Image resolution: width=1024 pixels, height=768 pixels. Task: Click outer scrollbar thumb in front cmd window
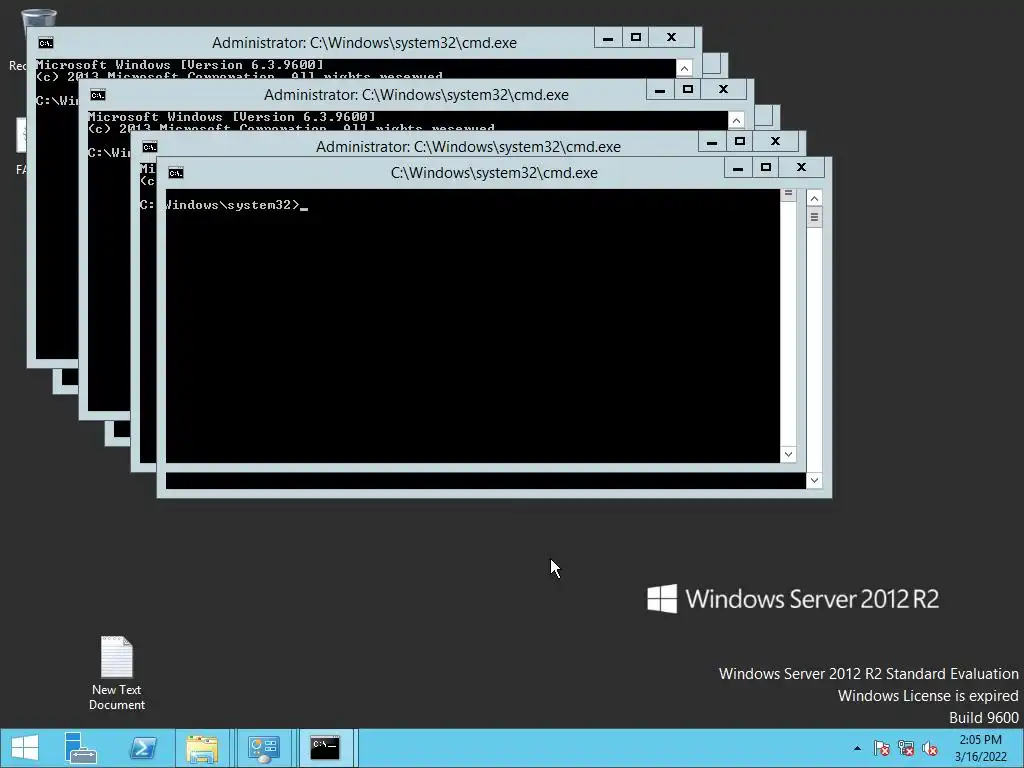pos(814,217)
